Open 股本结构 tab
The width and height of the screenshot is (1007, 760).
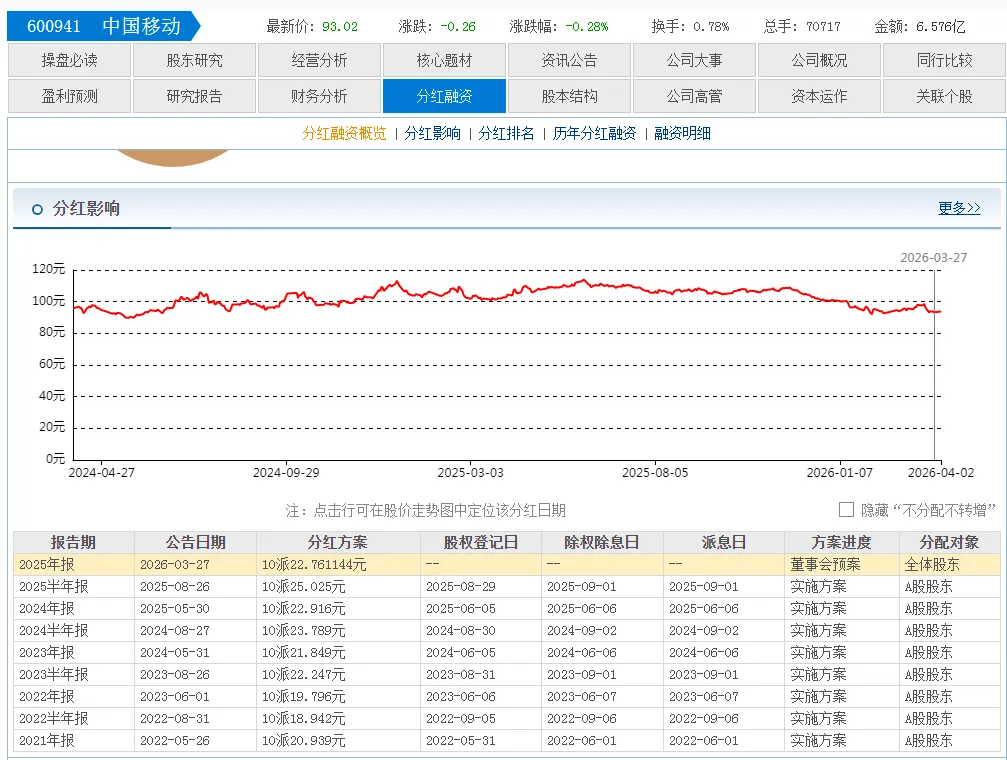569,96
